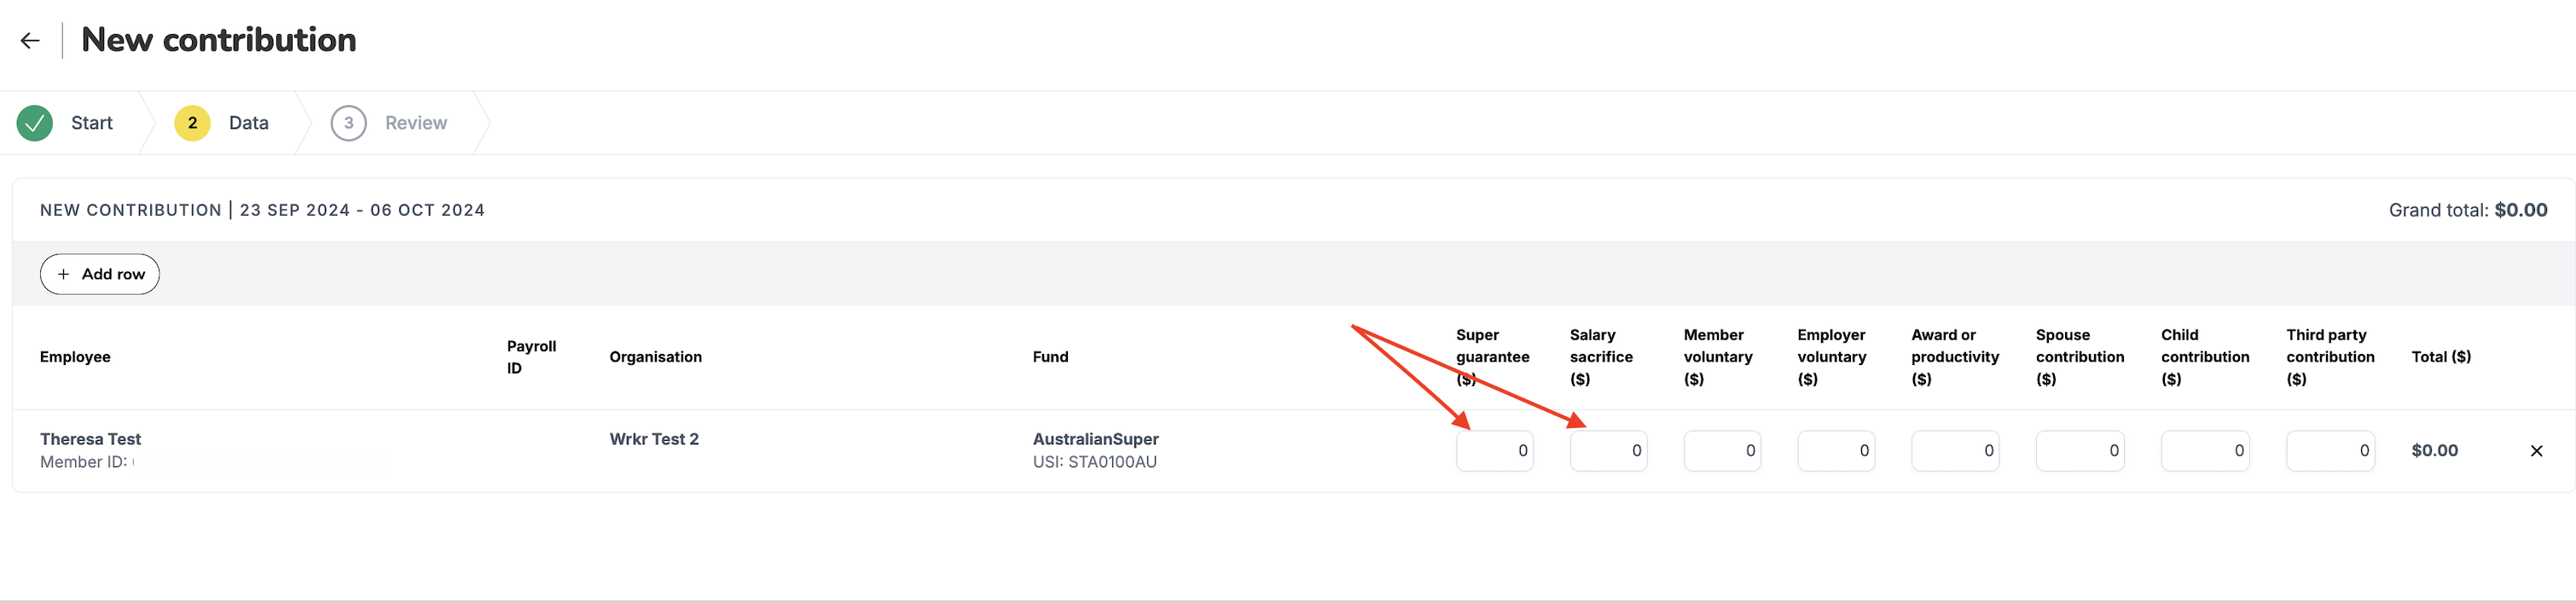Click the fund name AustralianSuper
The width and height of the screenshot is (2576, 602).
pos(1095,438)
